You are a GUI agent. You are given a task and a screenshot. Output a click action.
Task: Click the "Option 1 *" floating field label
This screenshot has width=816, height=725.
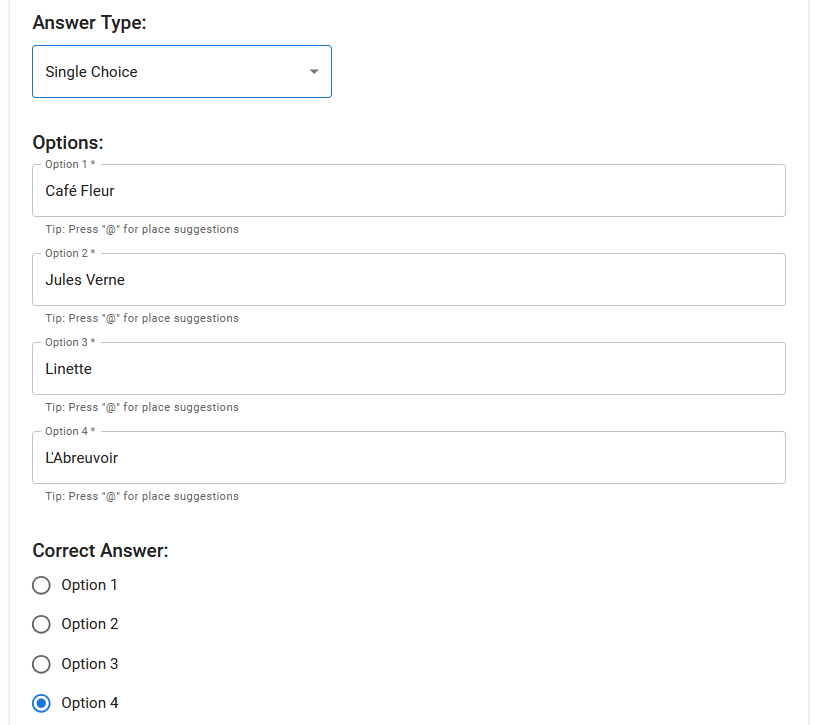pyautogui.click(x=70, y=164)
